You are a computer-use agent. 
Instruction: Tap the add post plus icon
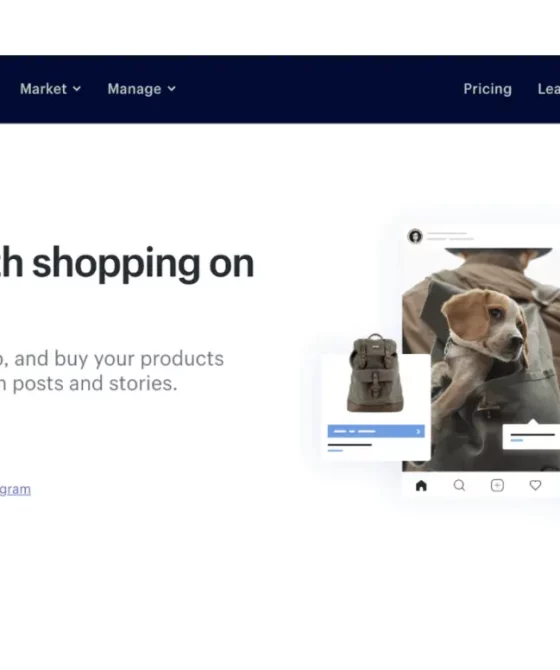pyautogui.click(x=497, y=485)
